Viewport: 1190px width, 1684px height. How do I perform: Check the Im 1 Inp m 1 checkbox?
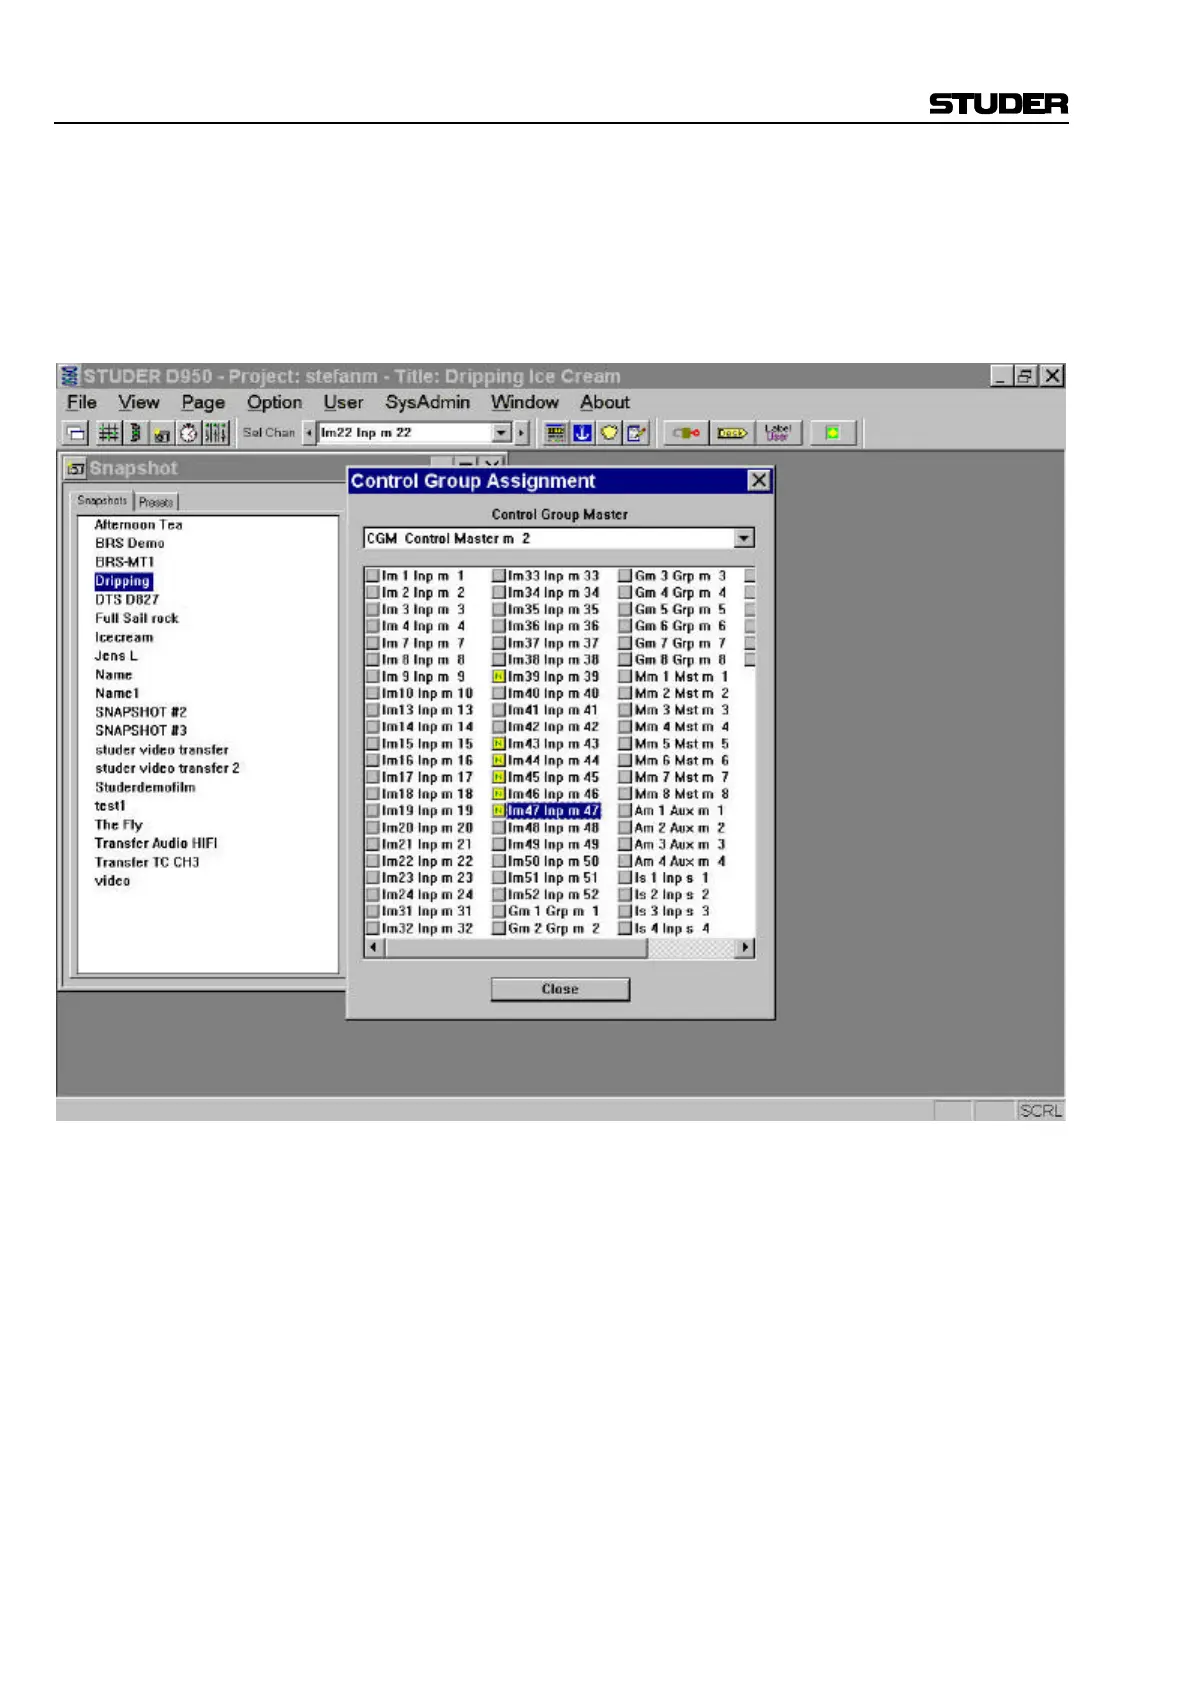(373, 576)
